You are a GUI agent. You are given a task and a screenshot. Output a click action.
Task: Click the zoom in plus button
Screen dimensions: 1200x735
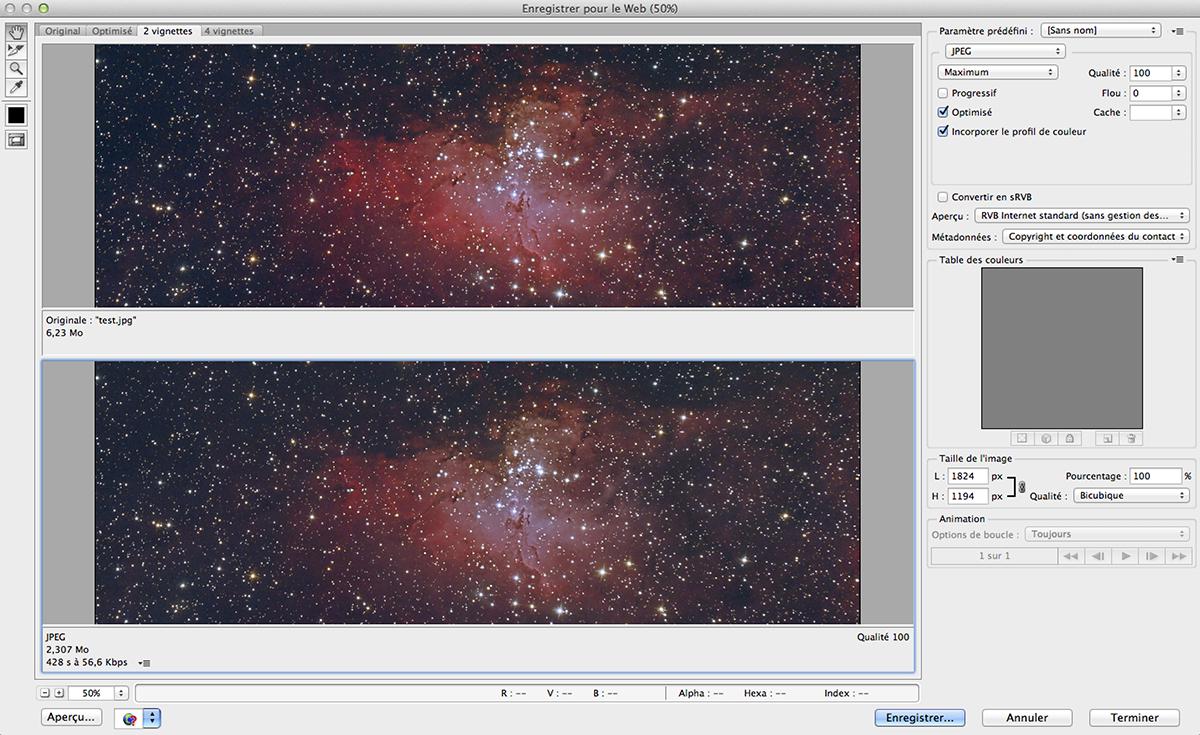tap(59, 692)
